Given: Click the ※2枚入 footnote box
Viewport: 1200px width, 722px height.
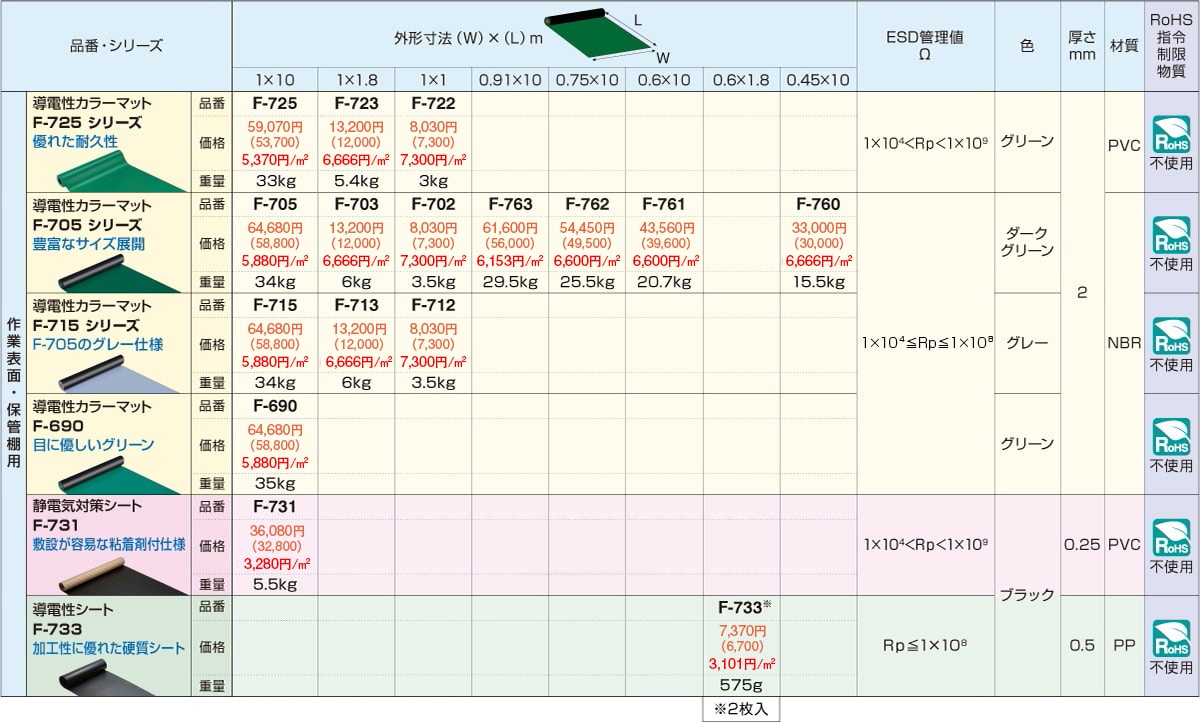Looking at the screenshot, I should (x=741, y=708).
